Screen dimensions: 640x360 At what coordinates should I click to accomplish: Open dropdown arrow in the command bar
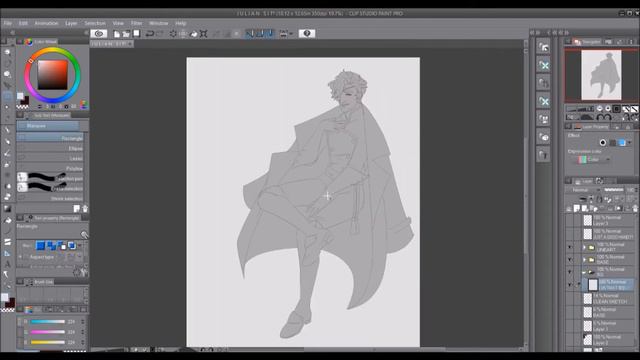[x=291, y=34]
